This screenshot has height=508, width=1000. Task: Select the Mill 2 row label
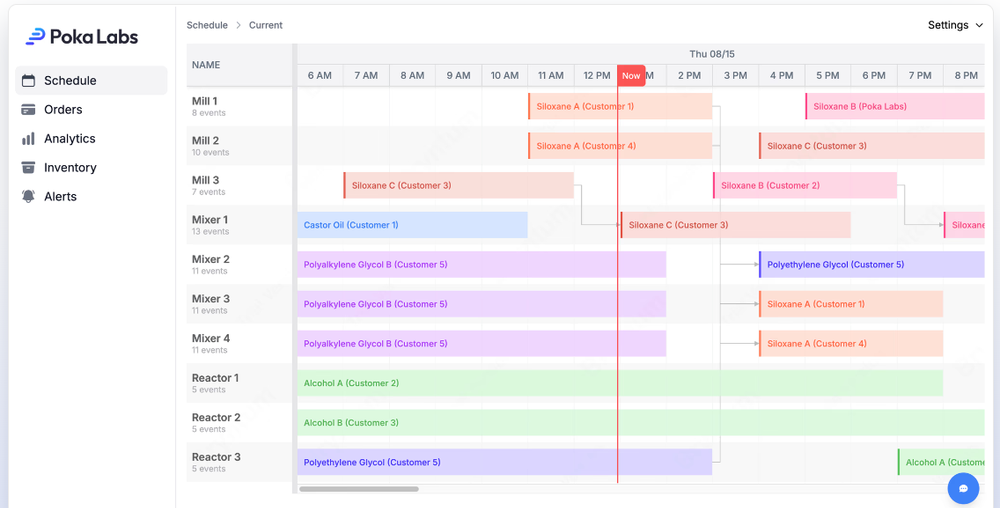pos(205,140)
